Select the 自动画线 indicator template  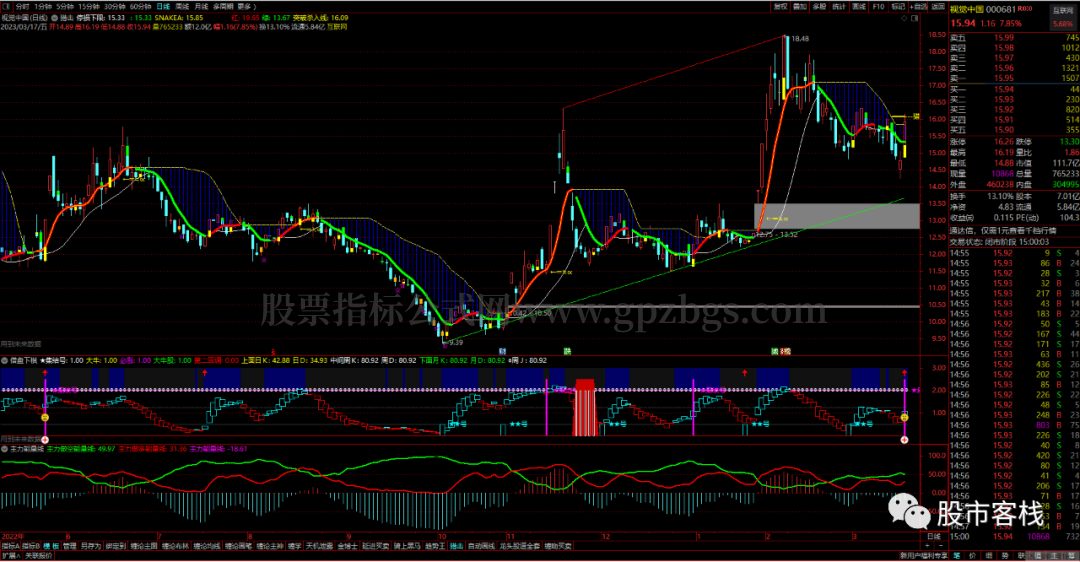481,546
